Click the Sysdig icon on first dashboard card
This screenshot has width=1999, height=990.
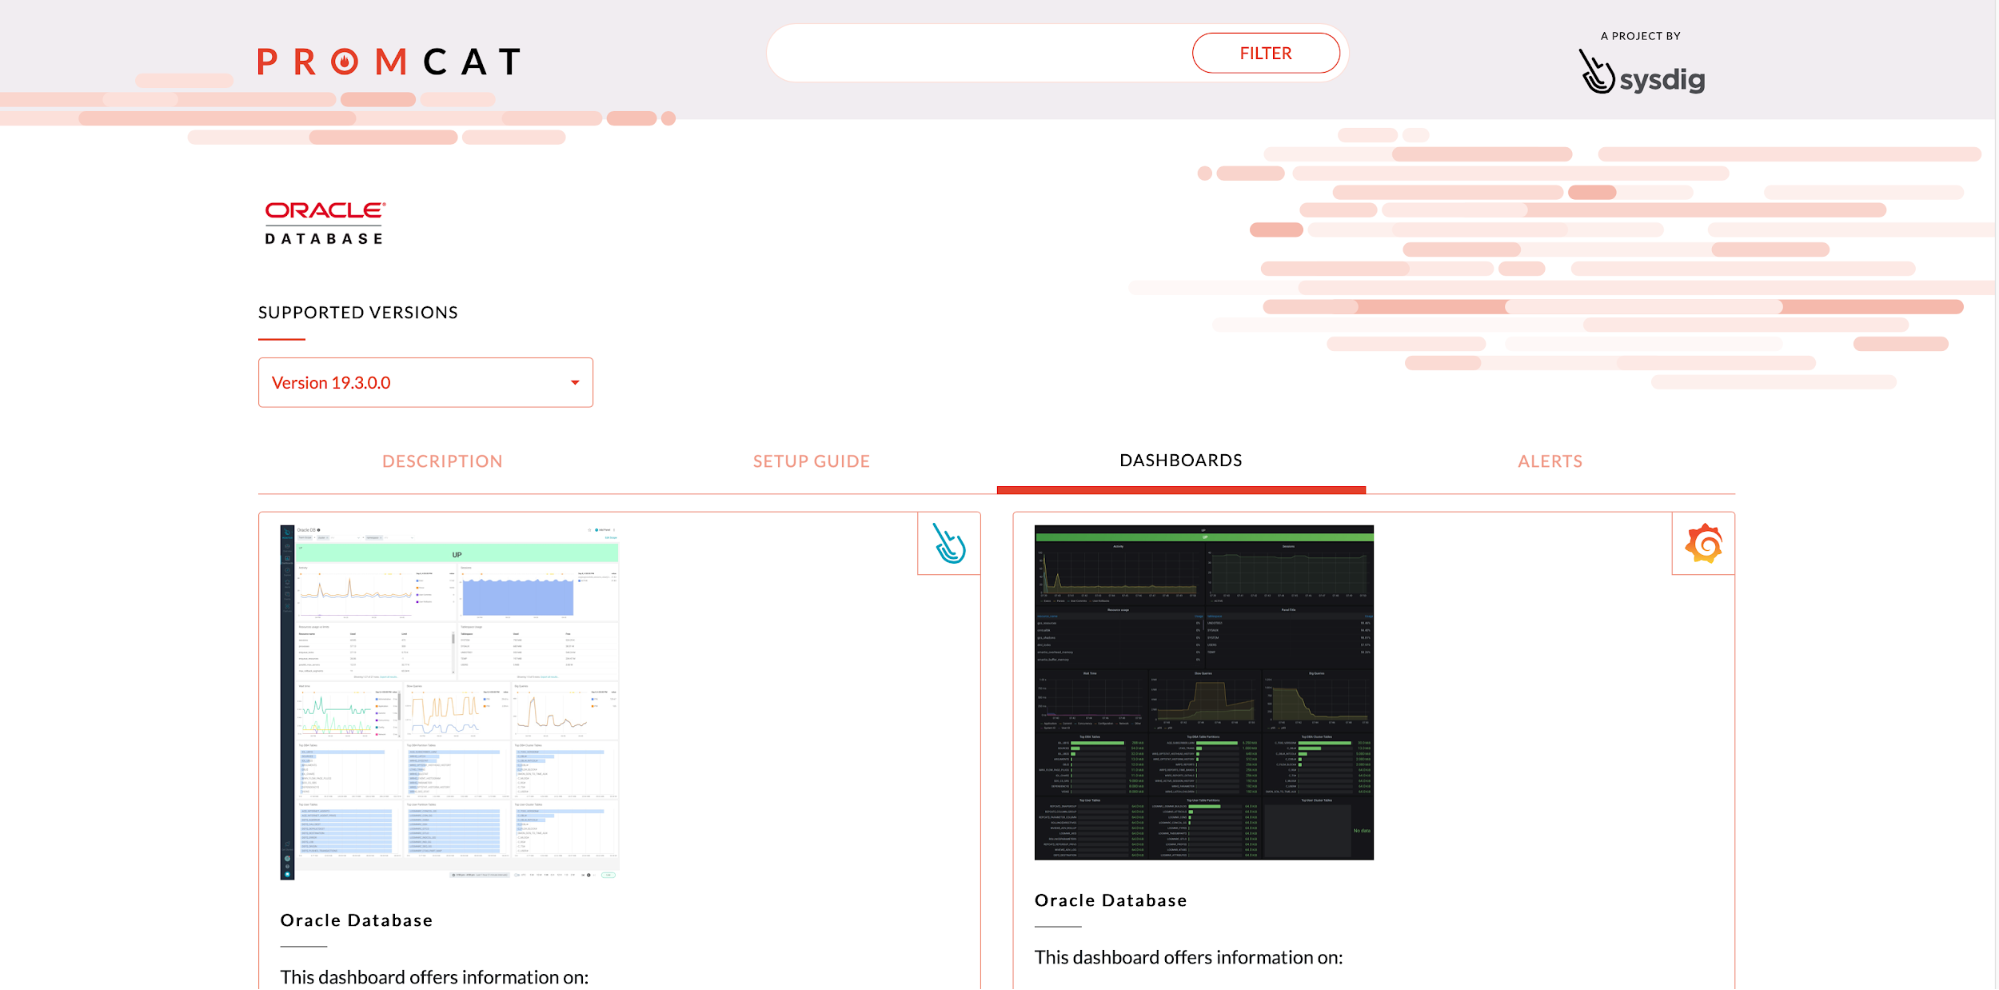point(949,544)
